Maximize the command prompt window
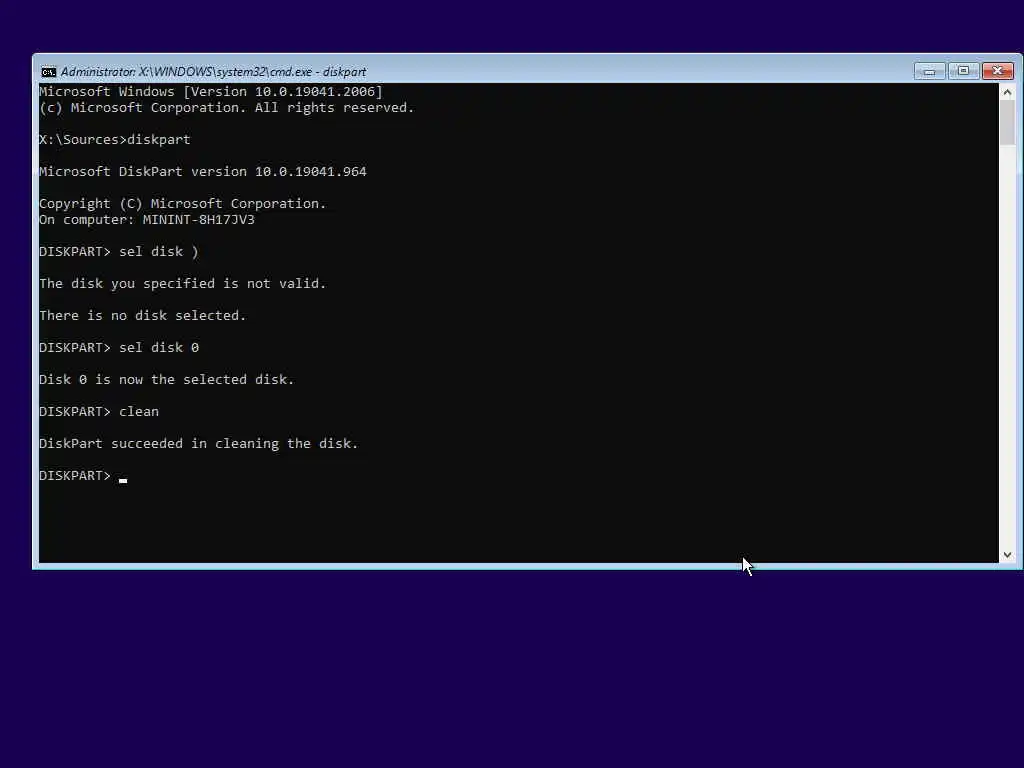 [x=963, y=71]
